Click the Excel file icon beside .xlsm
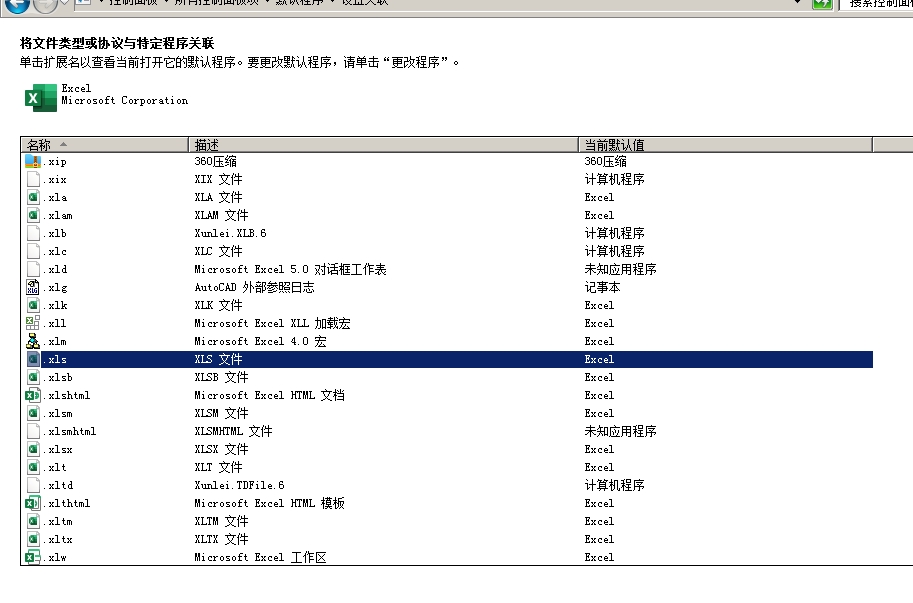 [x=33, y=413]
